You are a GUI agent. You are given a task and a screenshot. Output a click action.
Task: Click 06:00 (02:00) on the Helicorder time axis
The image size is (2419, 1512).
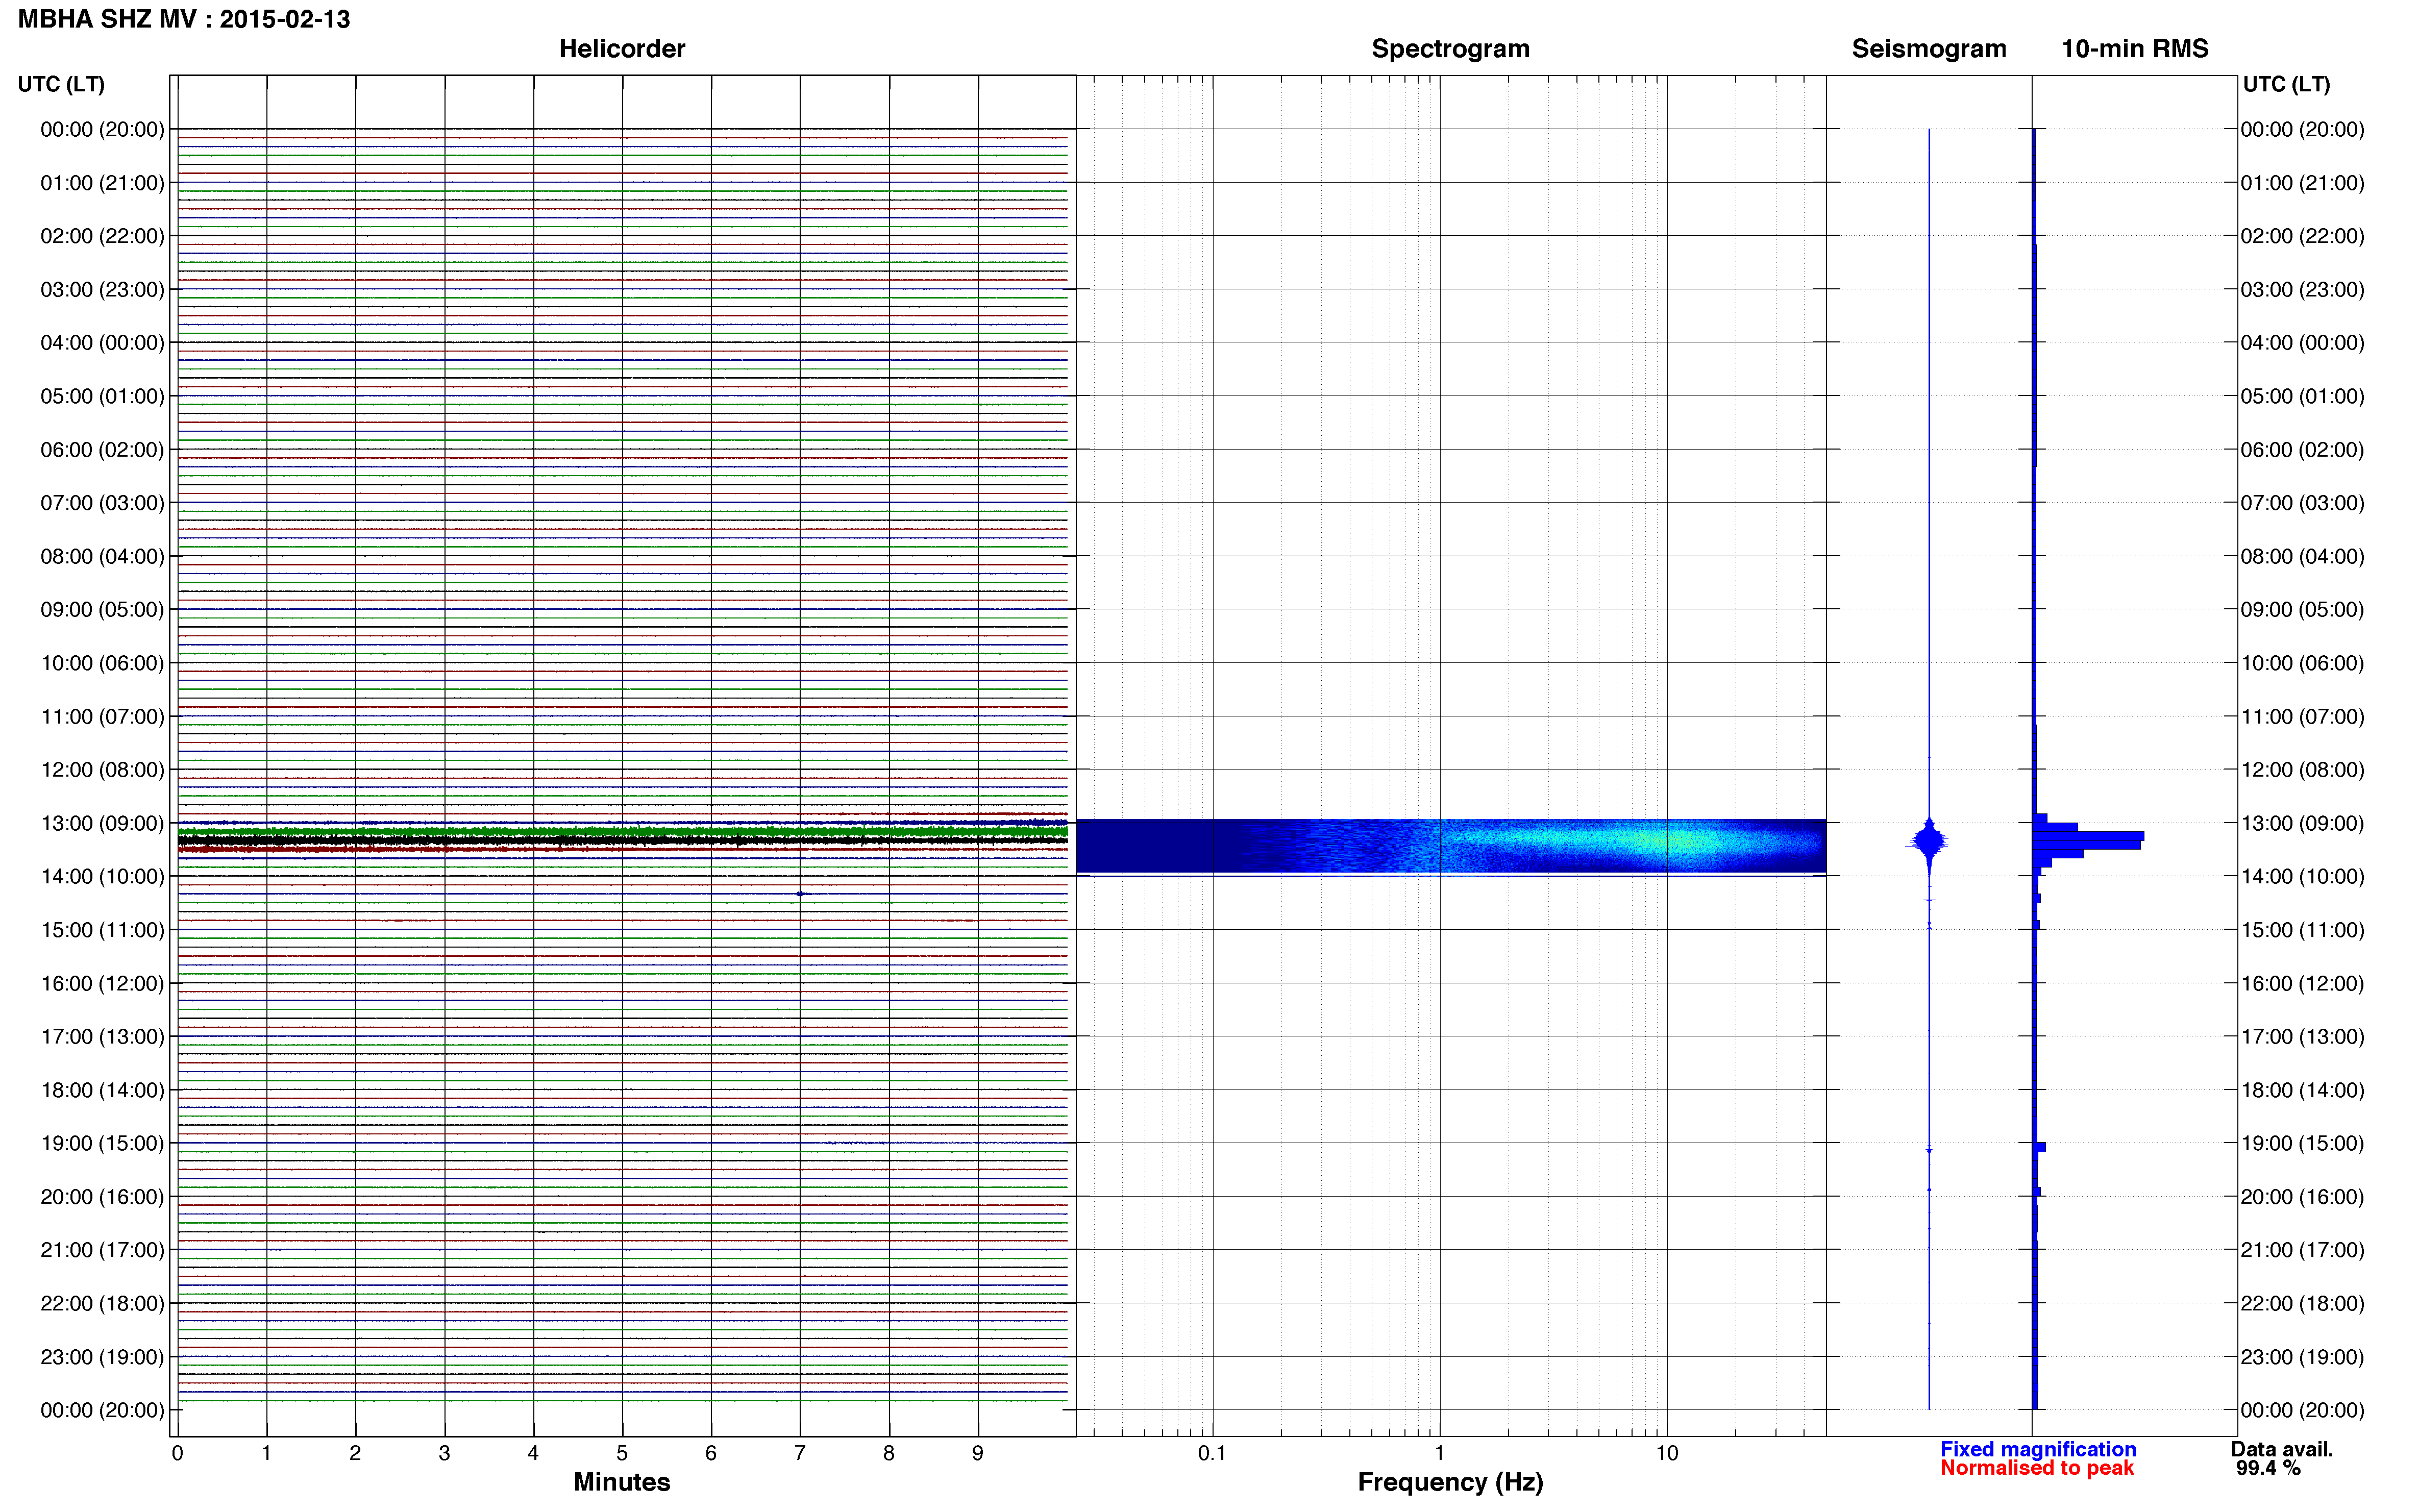[x=102, y=450]
